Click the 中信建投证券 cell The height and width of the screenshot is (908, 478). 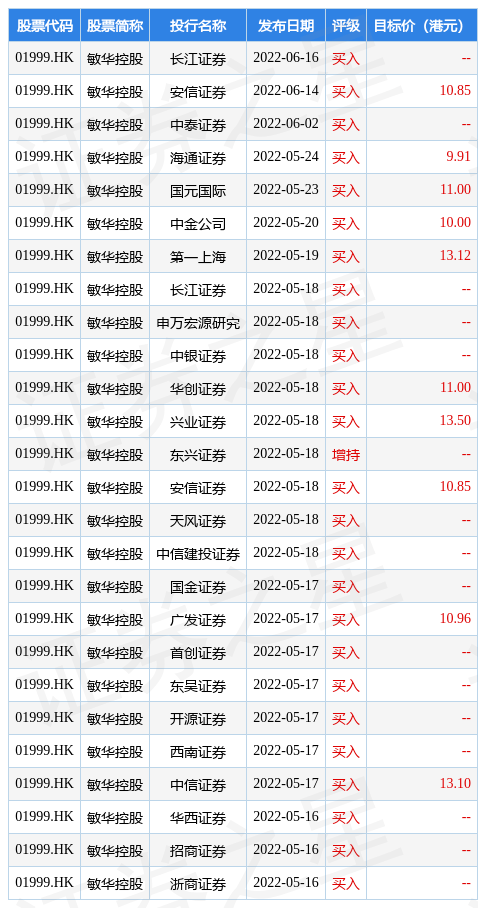[x=198, y=554]
